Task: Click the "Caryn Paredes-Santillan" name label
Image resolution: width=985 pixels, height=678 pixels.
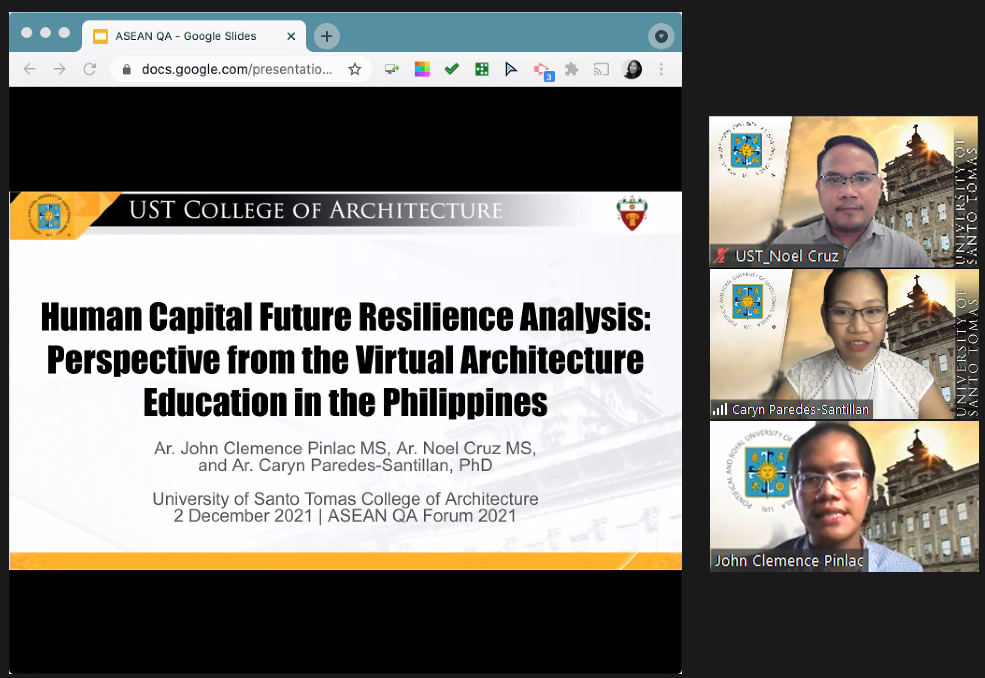Action: pos(800,410)
